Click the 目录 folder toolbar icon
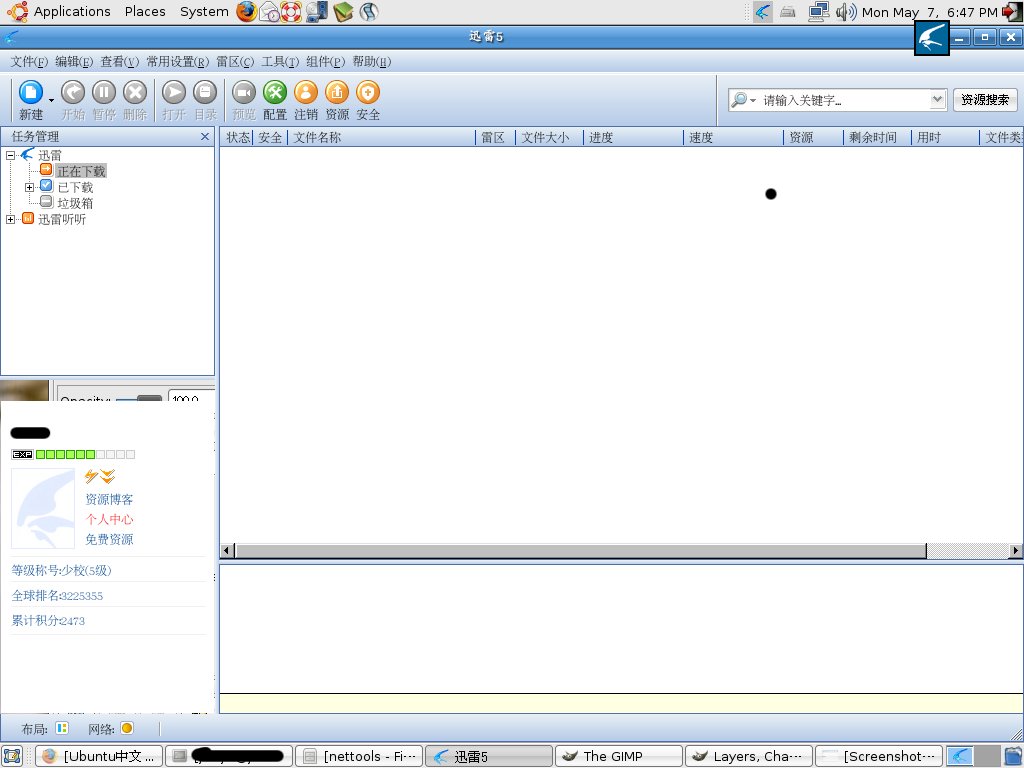1024x768 pixels. point(205,93)
